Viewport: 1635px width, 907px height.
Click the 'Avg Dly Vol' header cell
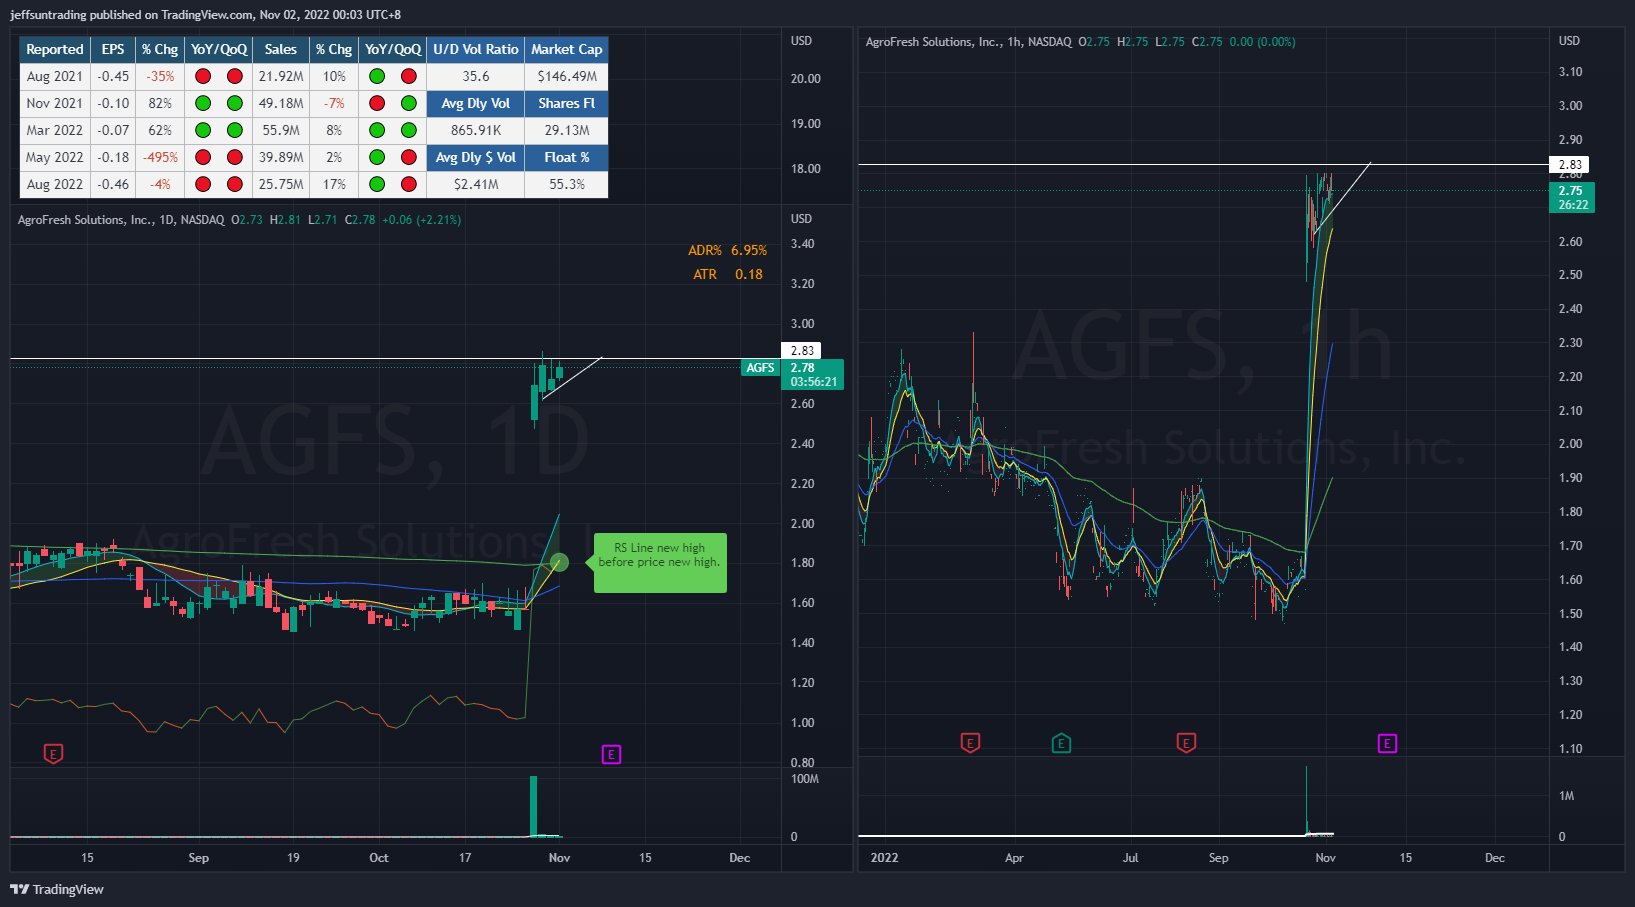coord(476,103)
